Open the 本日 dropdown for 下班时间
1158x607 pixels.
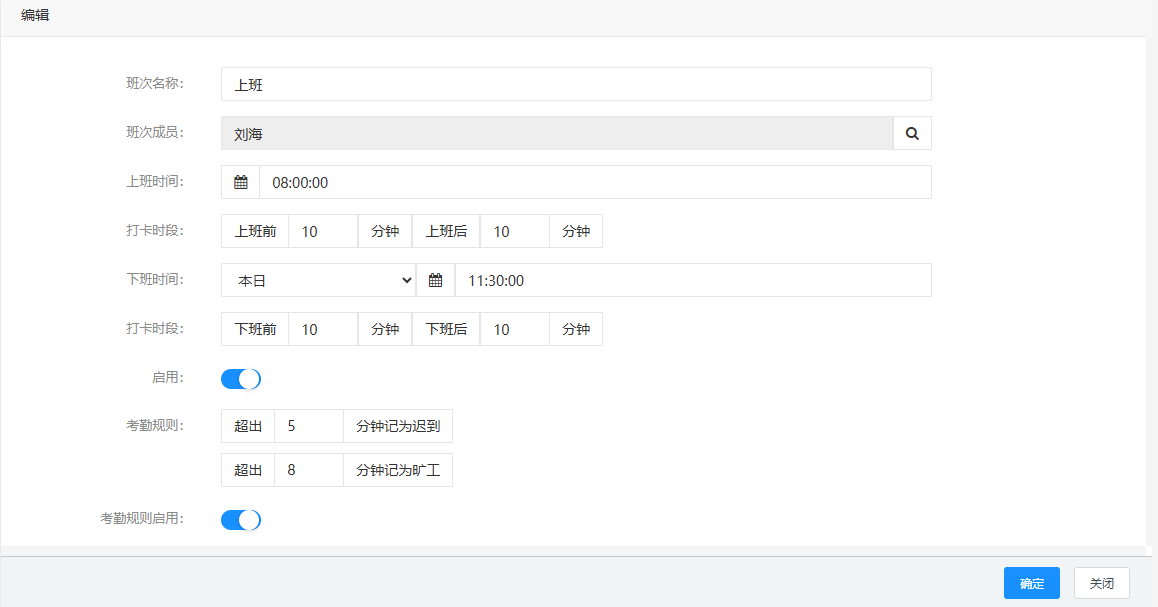click(x=318, y=280)
